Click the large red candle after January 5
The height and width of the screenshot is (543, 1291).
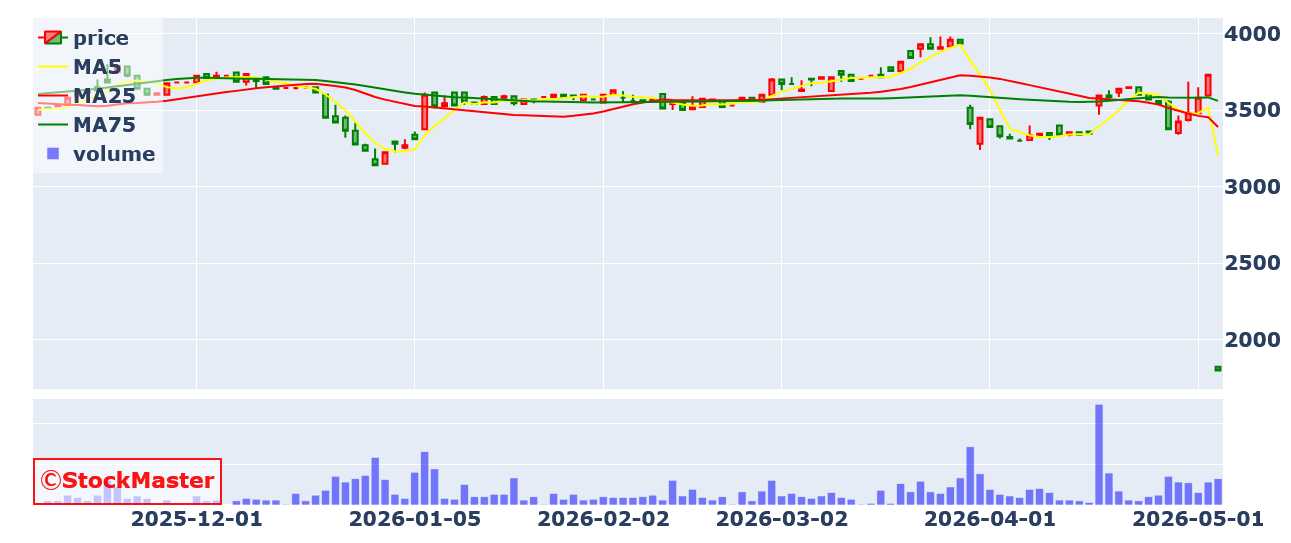click(424, 112)
